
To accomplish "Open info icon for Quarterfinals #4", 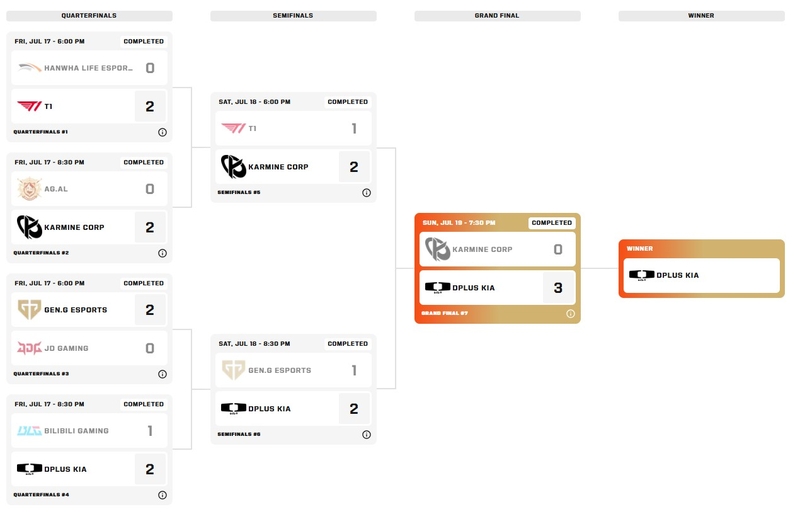I will click(162, 495).
